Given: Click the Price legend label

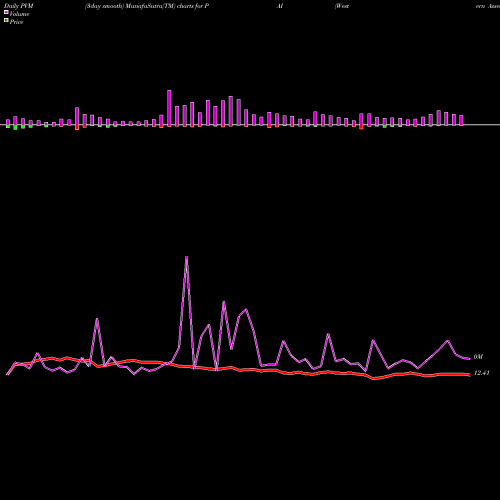Looking at the screenshot, I should pyautogui.click(x=16, y=22).
